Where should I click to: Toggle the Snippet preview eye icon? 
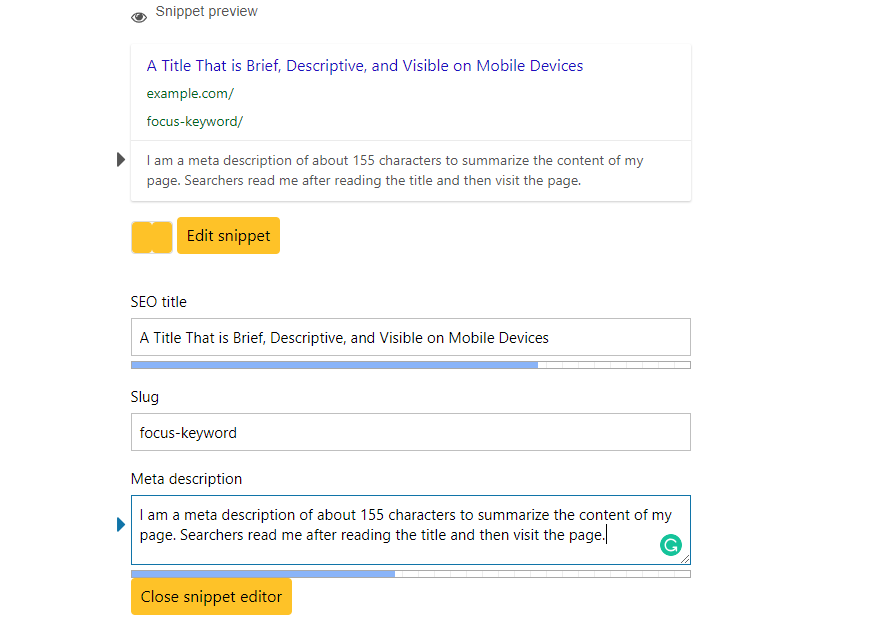pos(138,16)
